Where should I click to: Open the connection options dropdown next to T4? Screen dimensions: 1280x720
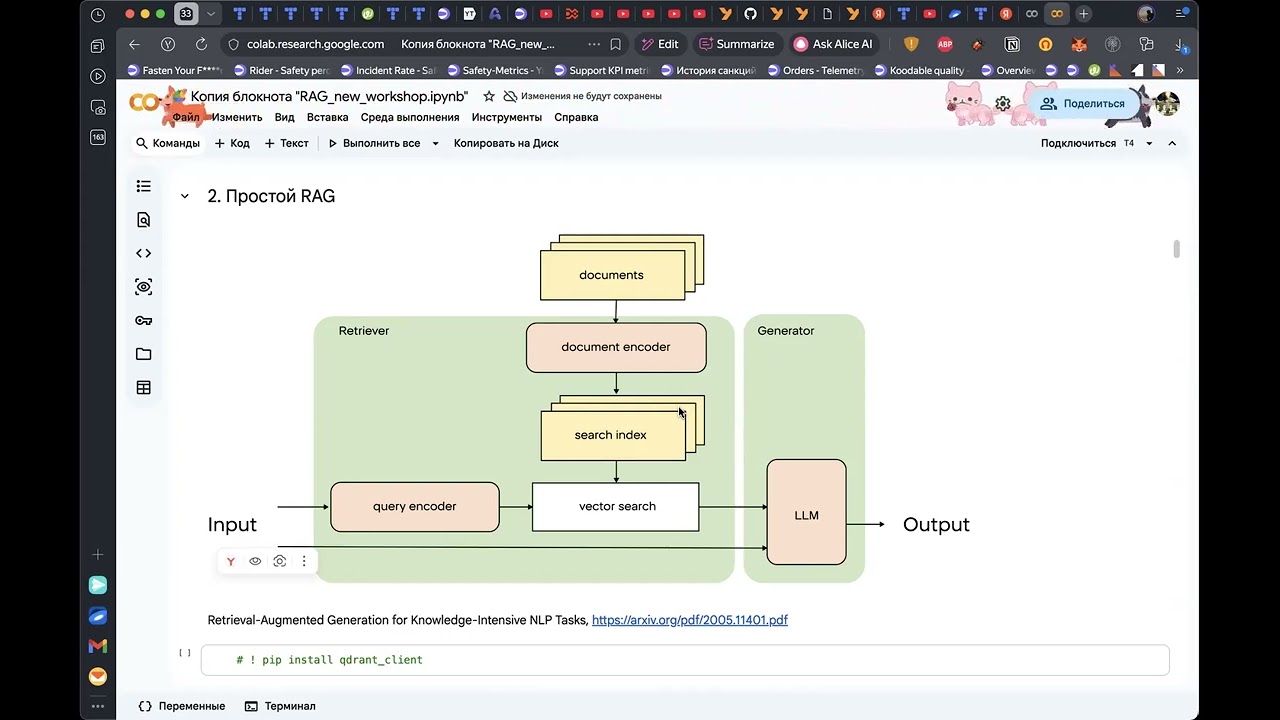point(1149,143)
